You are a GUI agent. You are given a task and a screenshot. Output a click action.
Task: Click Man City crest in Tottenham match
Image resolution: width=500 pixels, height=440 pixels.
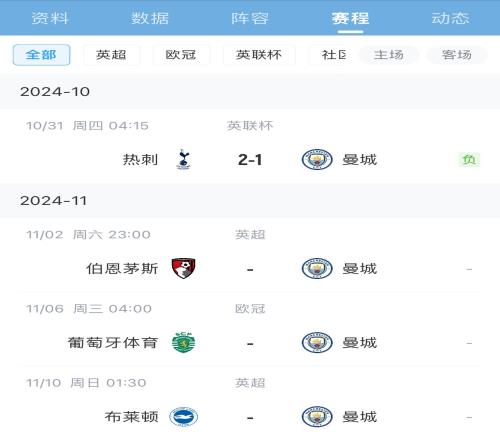(317, 159)
